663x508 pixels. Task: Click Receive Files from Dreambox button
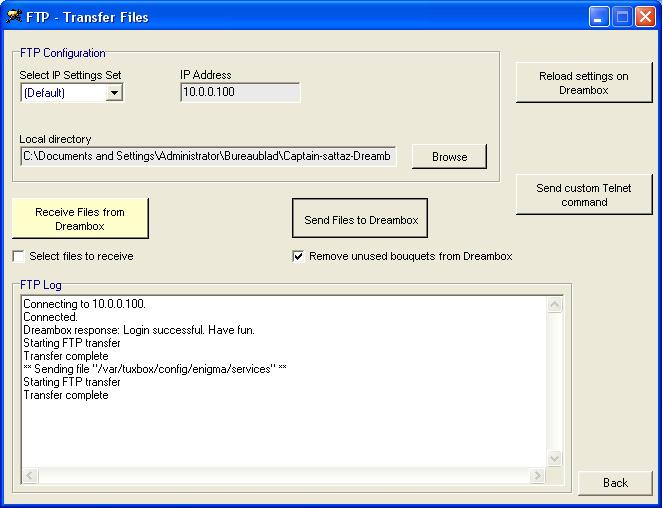click(x=80, y=219)
